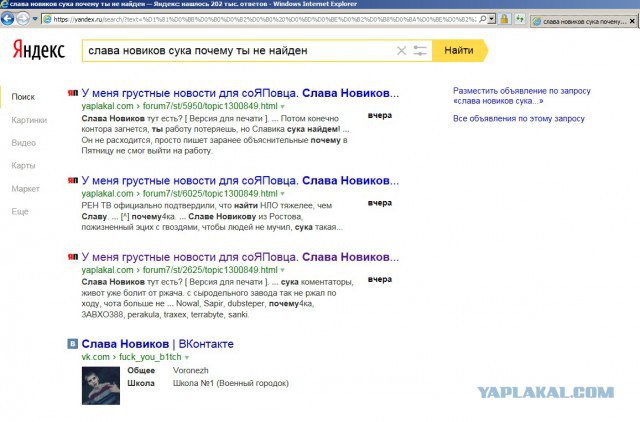The height and width of the screenshot is (422, 640).
Task: Click the ЯП favicon of the third result
Action: tap(73, 257)
